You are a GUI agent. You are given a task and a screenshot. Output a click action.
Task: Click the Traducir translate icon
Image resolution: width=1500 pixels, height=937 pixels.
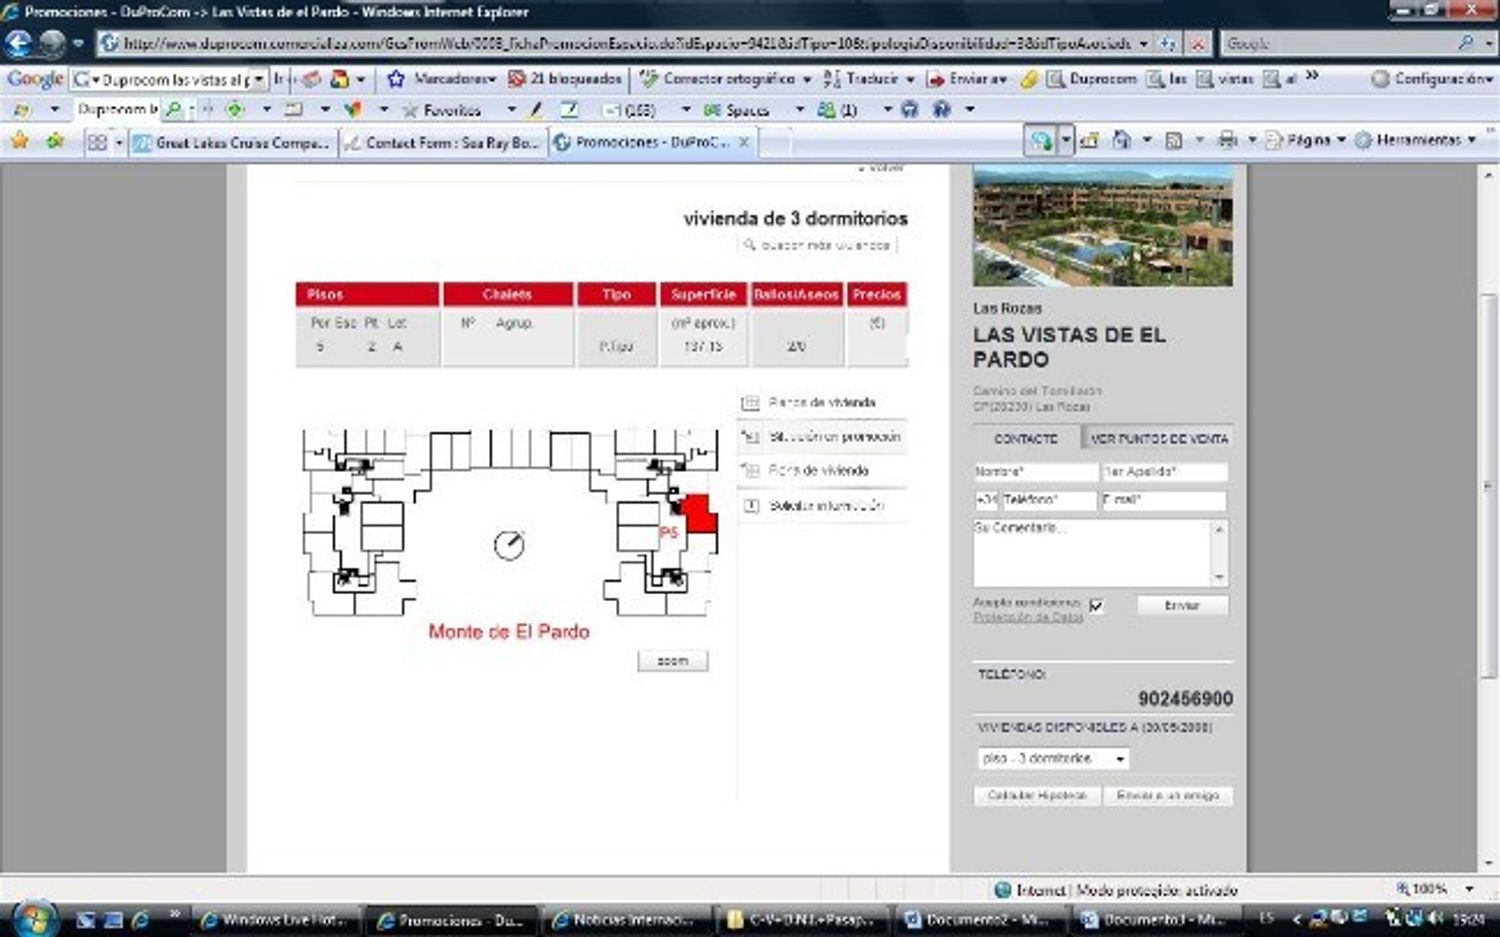pos(832,78)
